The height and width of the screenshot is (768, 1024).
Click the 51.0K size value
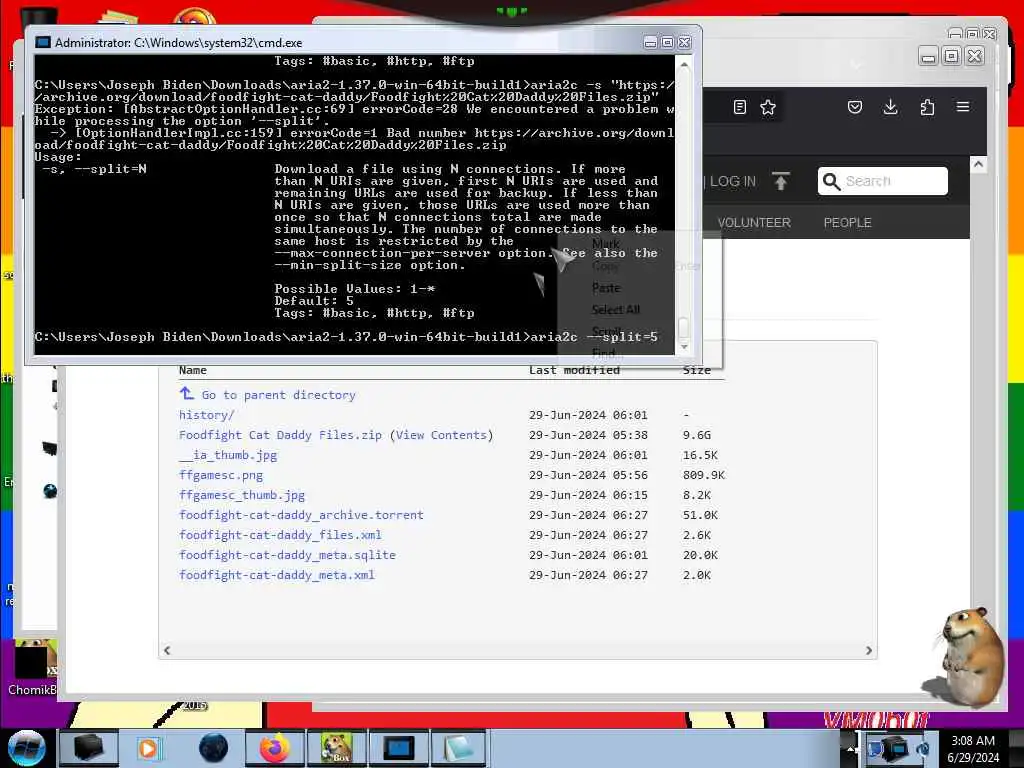(700, 515)
